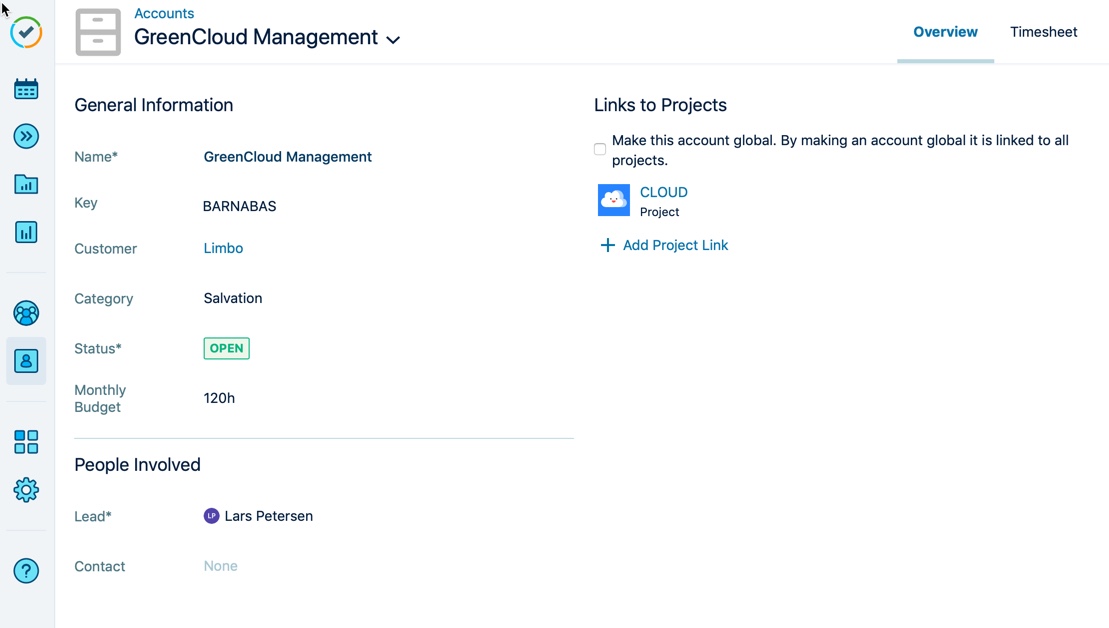Select the Overview tab

click(x=945, y=32)
